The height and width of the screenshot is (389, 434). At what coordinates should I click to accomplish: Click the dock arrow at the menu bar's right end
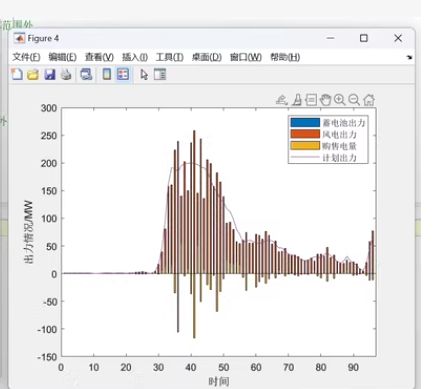click(x=409, y=57)
